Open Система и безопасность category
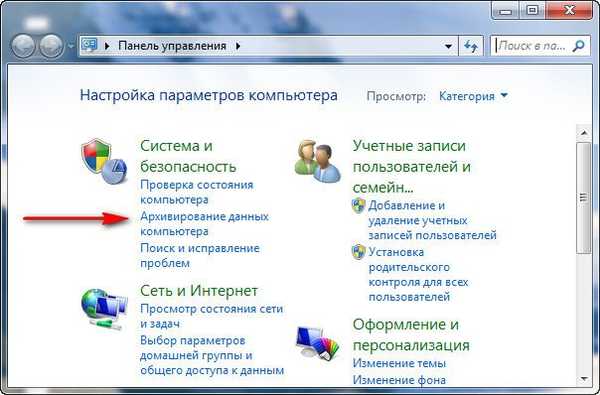The height and width of the screenshot is (395, 600). click(x=188, y=156)
